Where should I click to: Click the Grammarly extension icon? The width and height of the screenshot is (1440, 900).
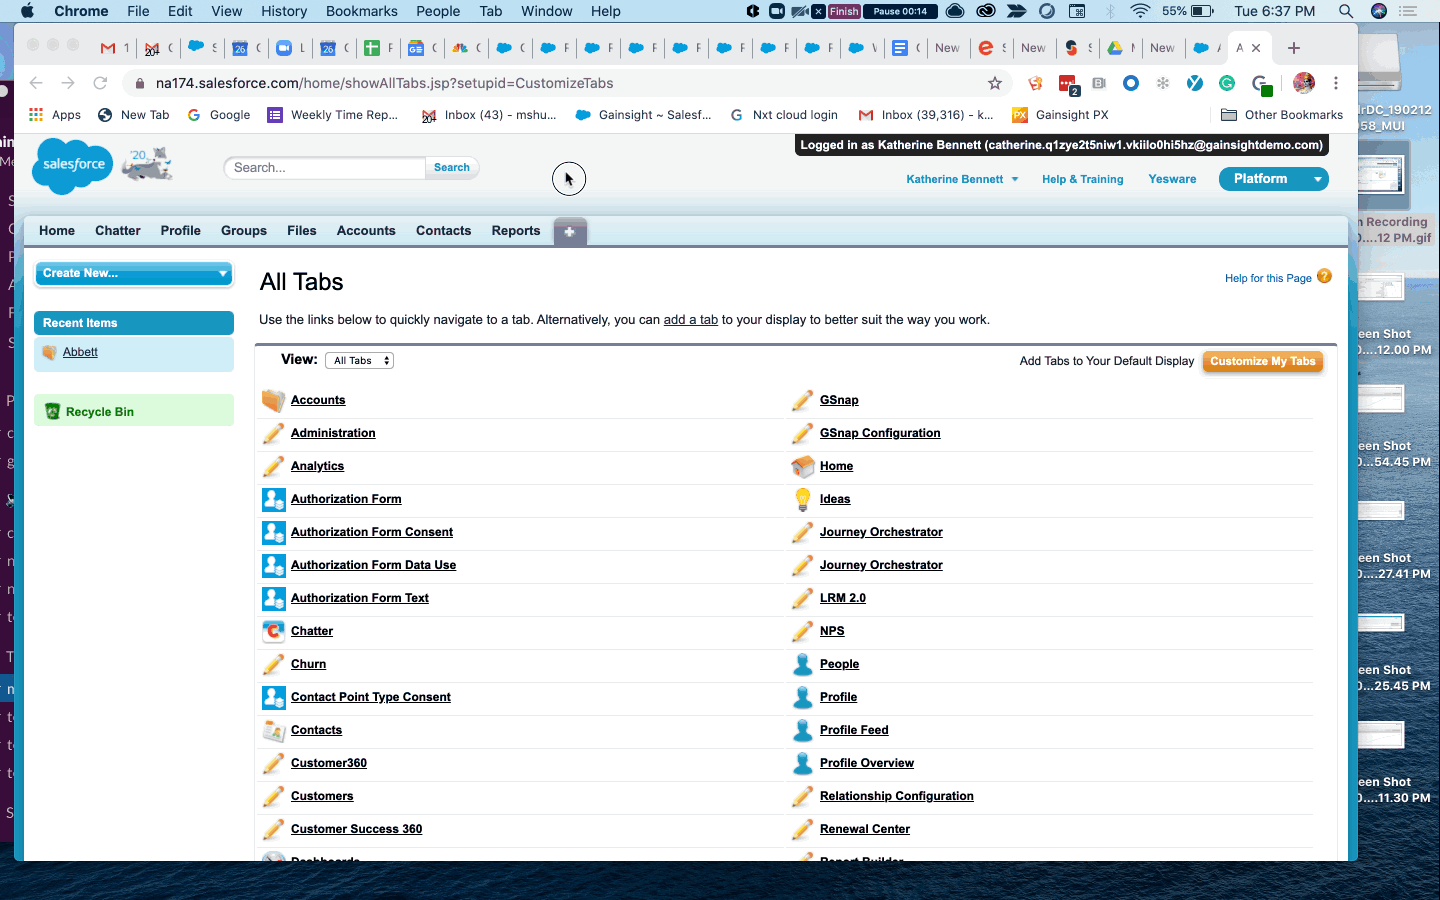pyautogui.click(x=1227, y=83)
